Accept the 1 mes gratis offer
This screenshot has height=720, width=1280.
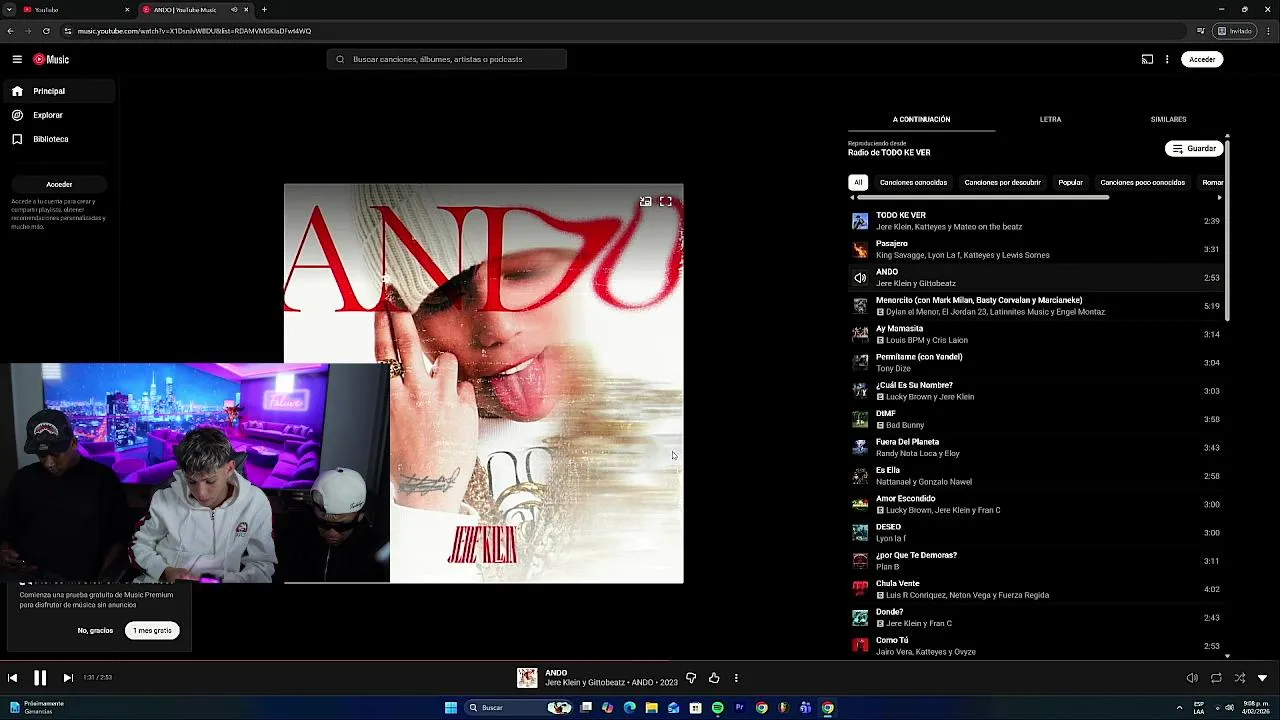pyautogui.click(x=152, y=631)
